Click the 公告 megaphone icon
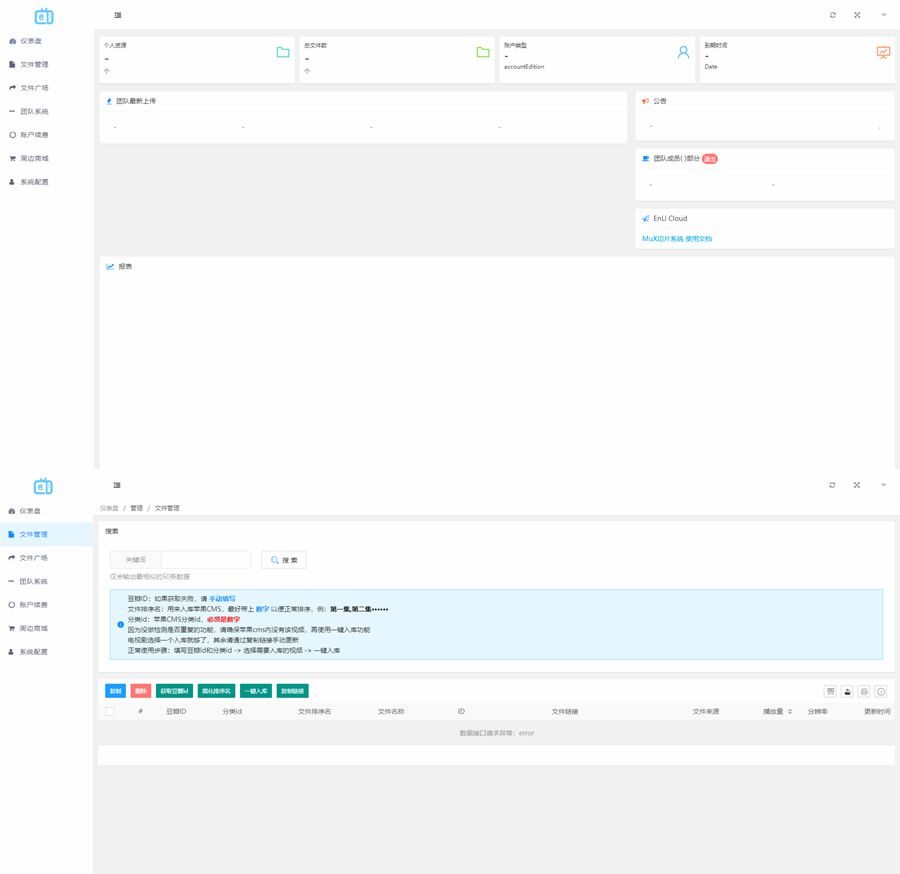 [646, 100]
